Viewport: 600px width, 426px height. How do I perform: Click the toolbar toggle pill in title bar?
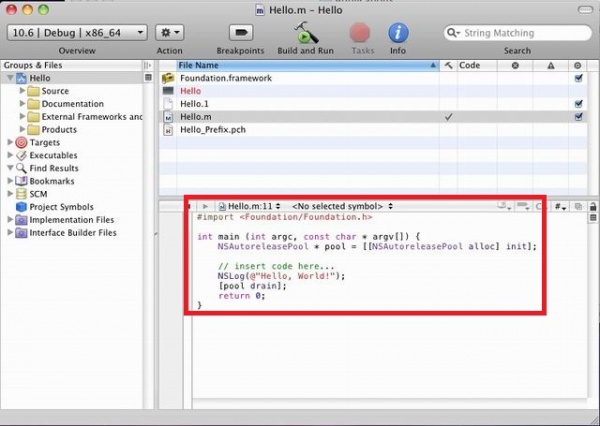click(x=585, y=10)
